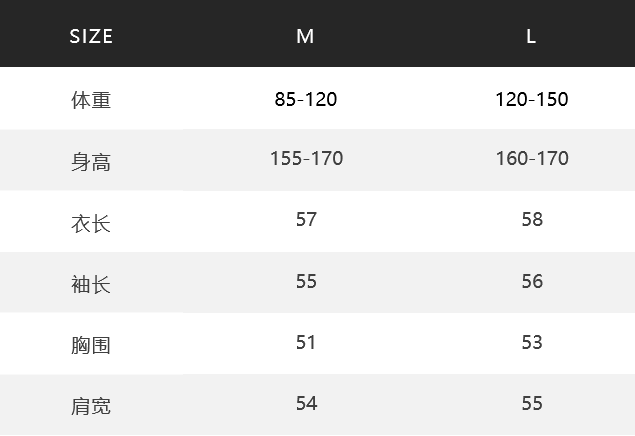Image resolution: width=635 pixels, height=436 pixels.
Task: Select the L shoulder width 55 cell
Action: tap(532, 404)
